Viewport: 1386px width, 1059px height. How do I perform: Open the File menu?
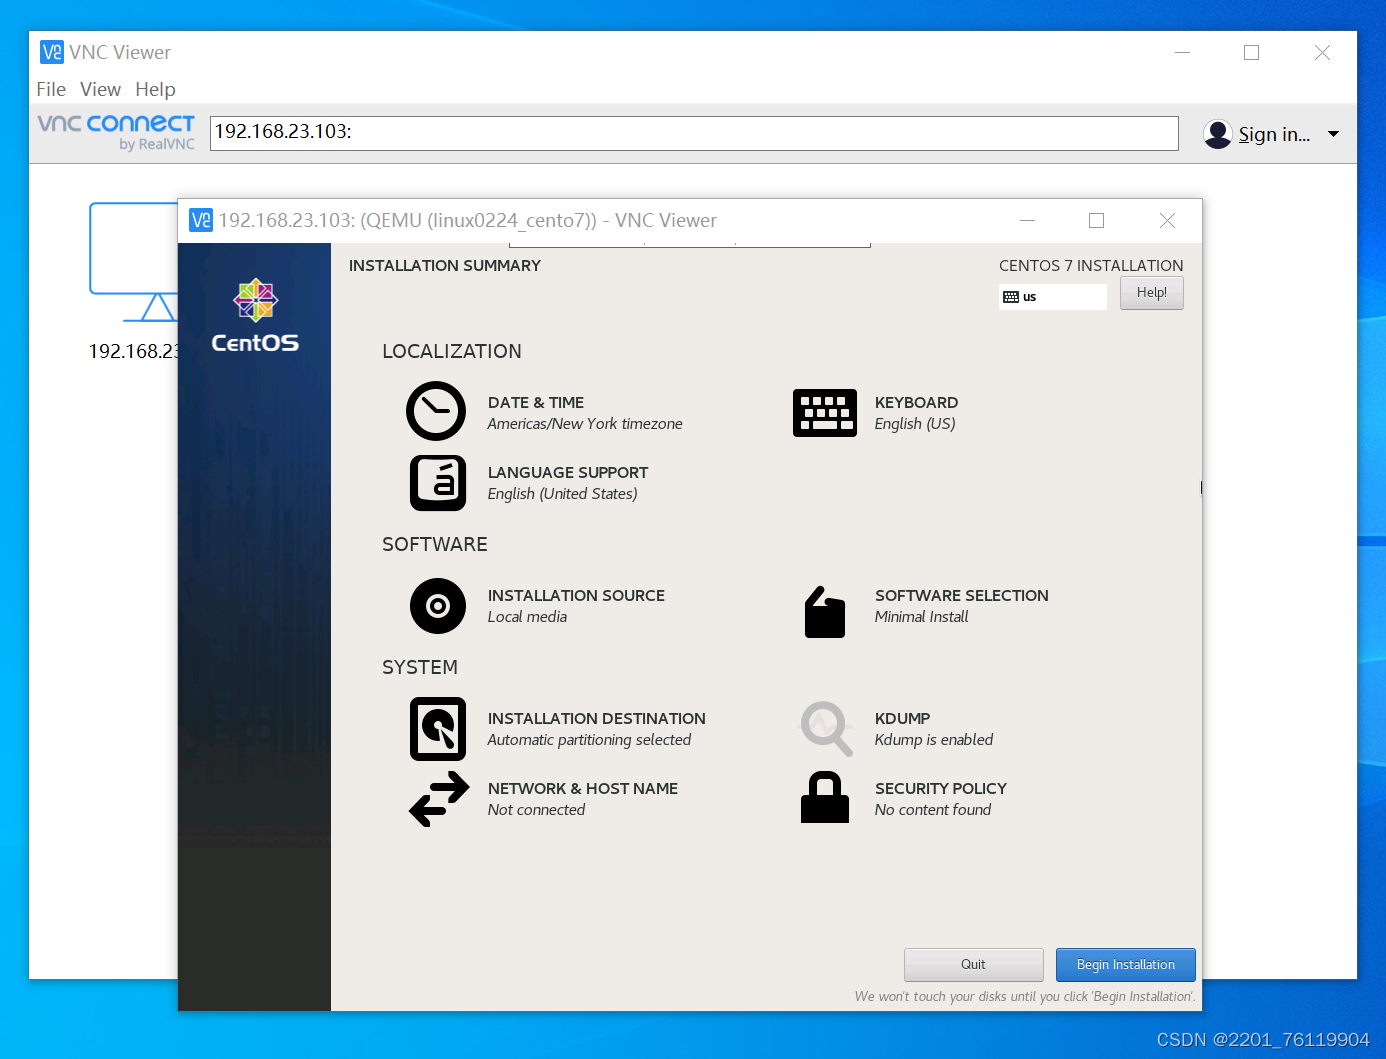[x=51, y=89]
